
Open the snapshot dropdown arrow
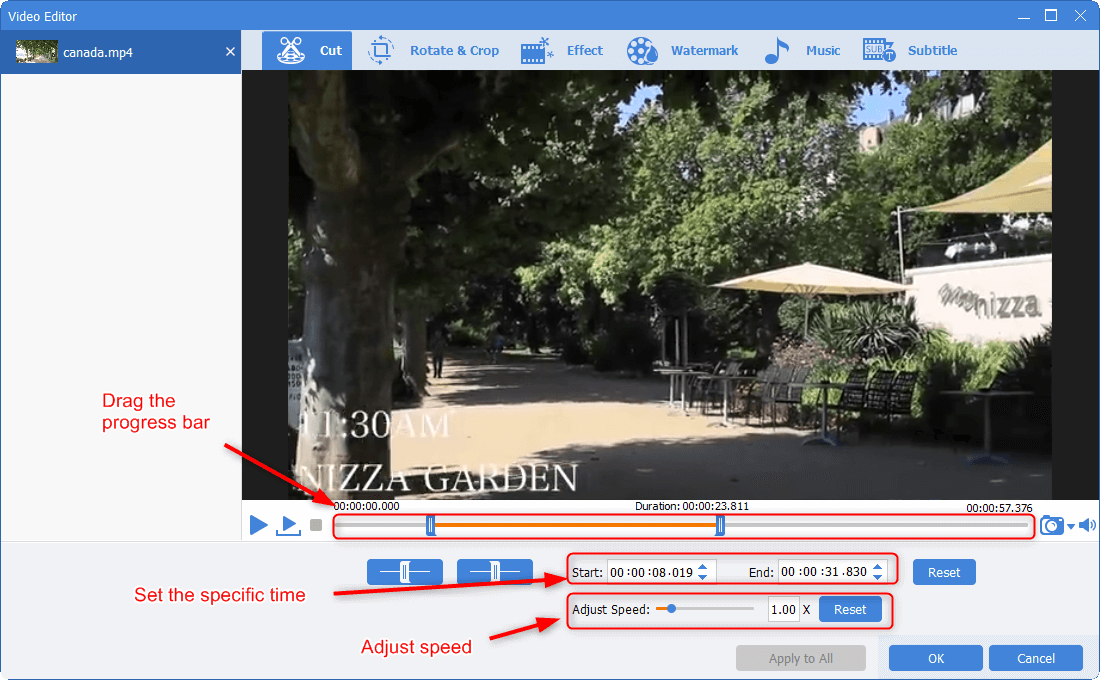1071,526
